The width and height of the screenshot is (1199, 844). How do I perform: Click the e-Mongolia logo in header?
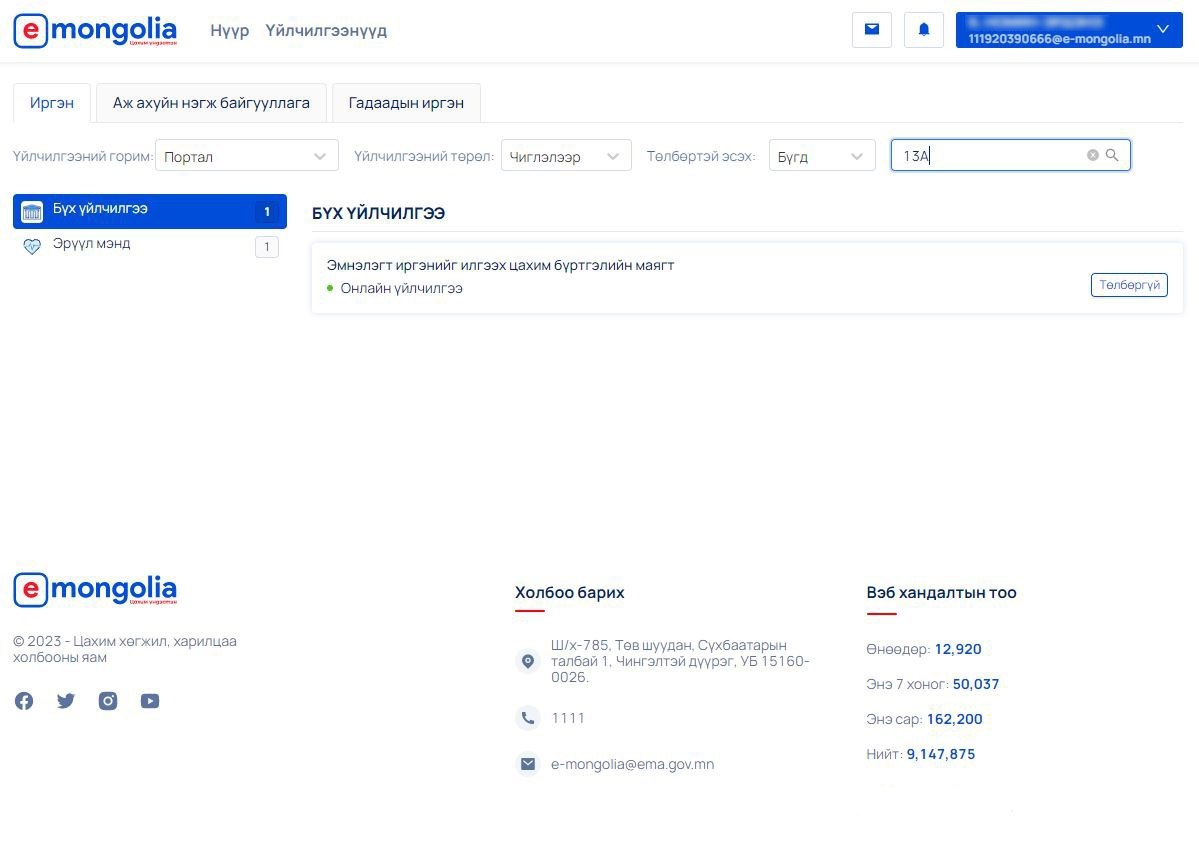tap(95, 31)
